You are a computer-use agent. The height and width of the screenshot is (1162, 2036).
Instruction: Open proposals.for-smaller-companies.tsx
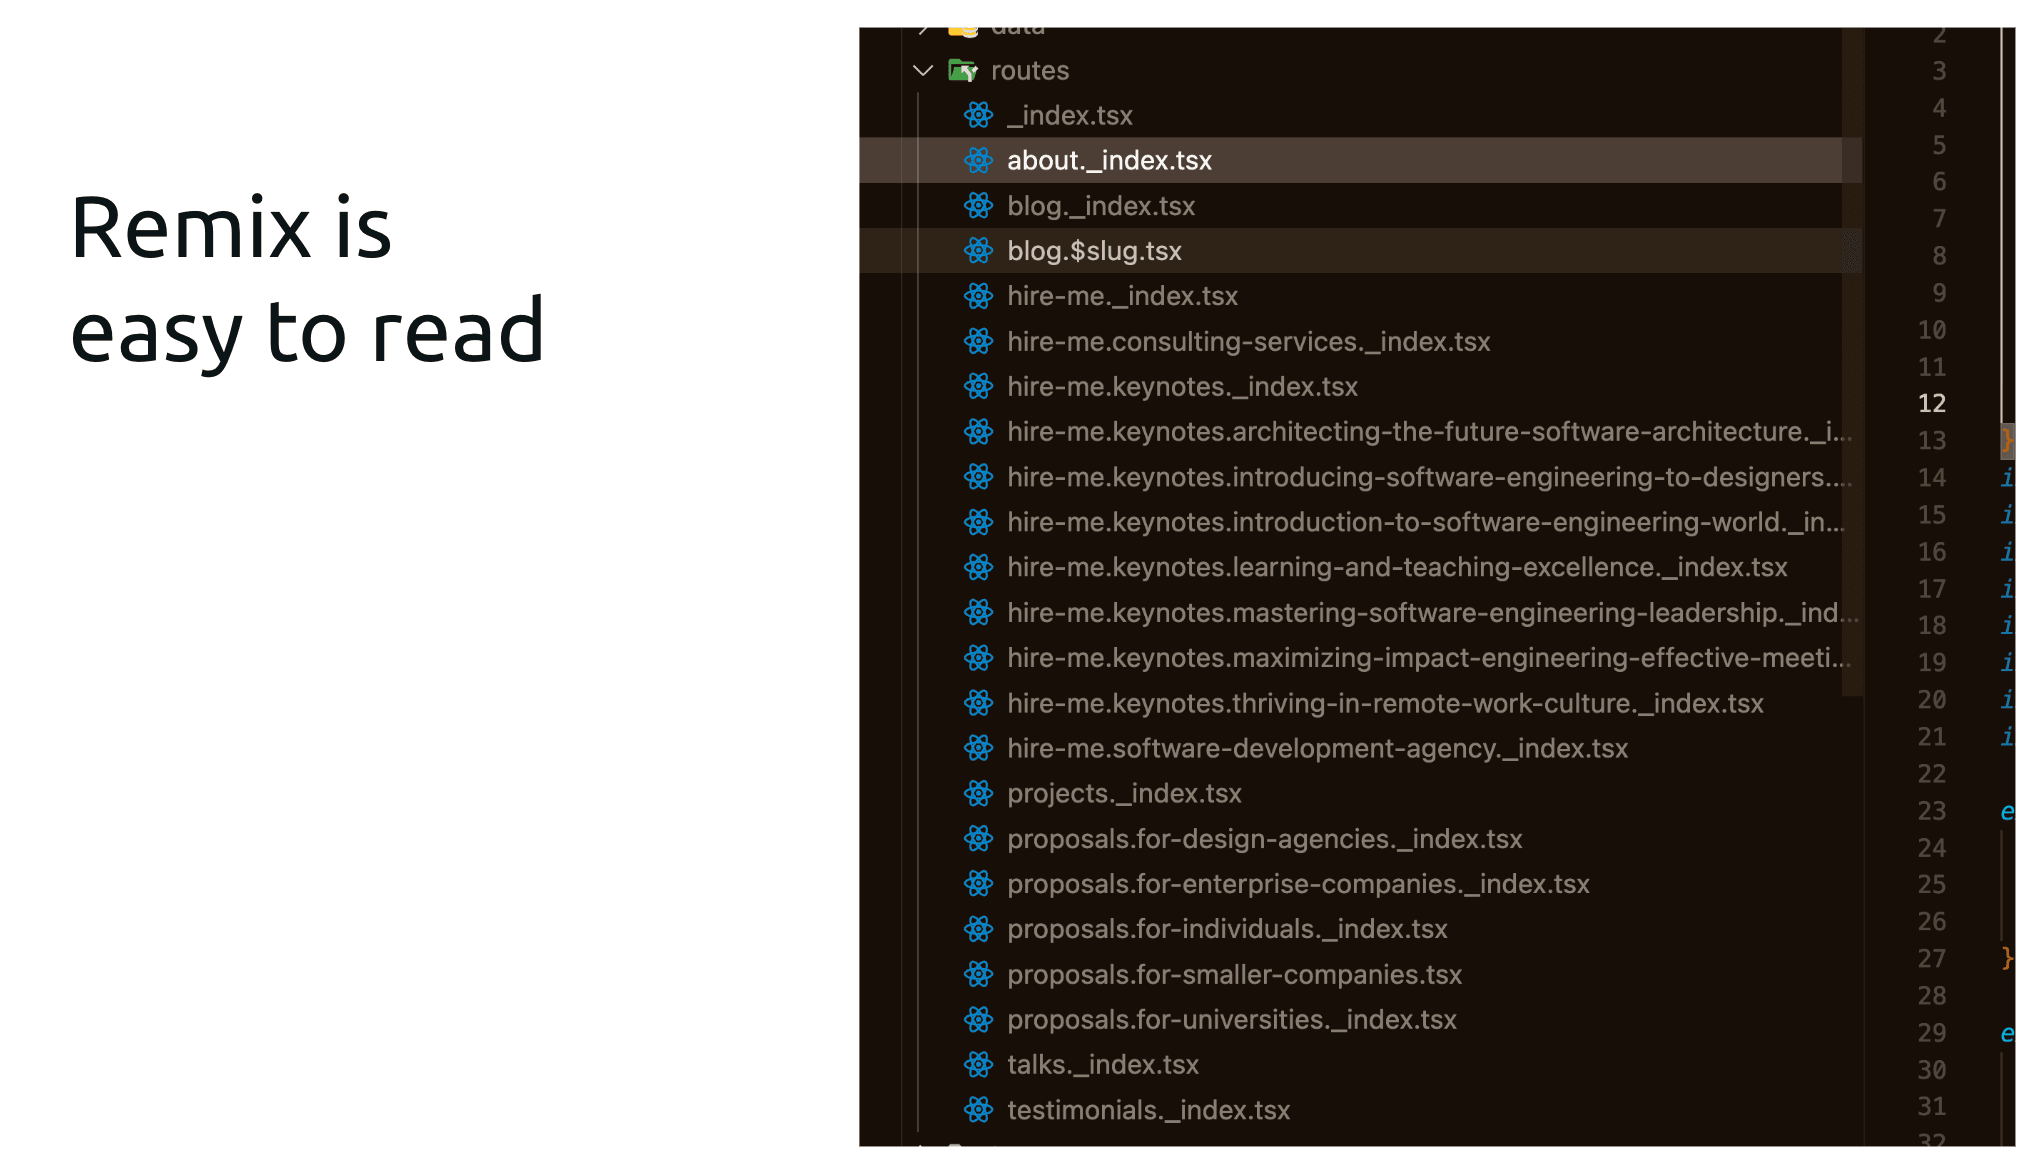[1234, 974]
